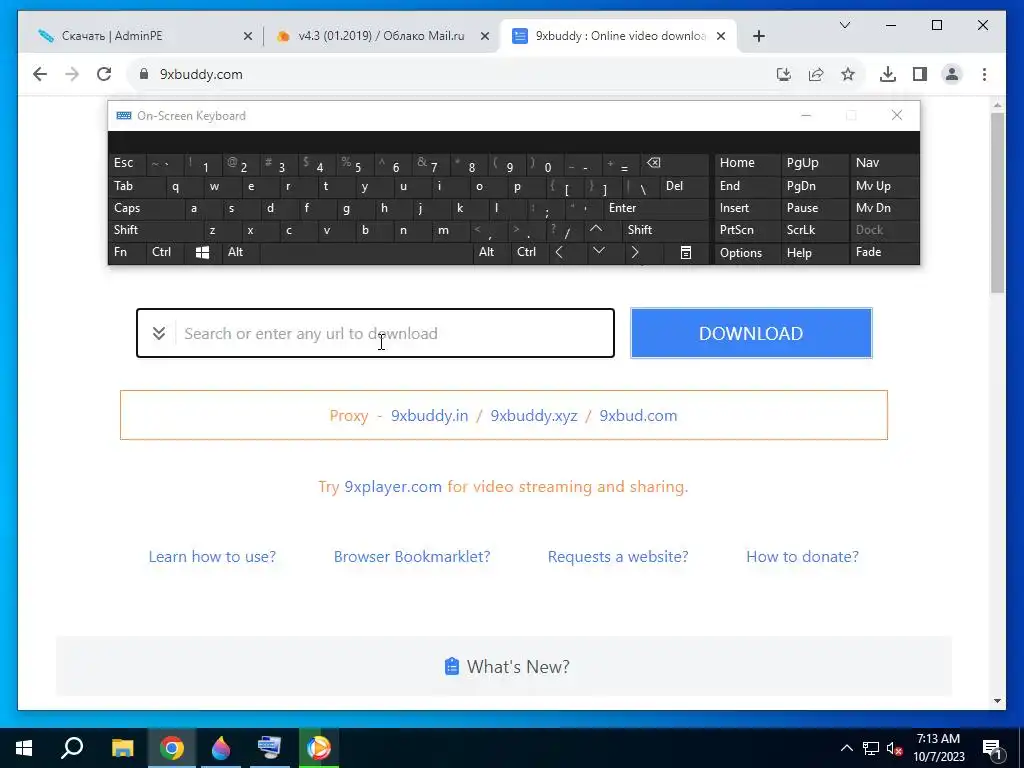The width and height of the screenshot is (1024, 768).
Task: Toggle Chrome side panel icon
Action: click(920, 74)
